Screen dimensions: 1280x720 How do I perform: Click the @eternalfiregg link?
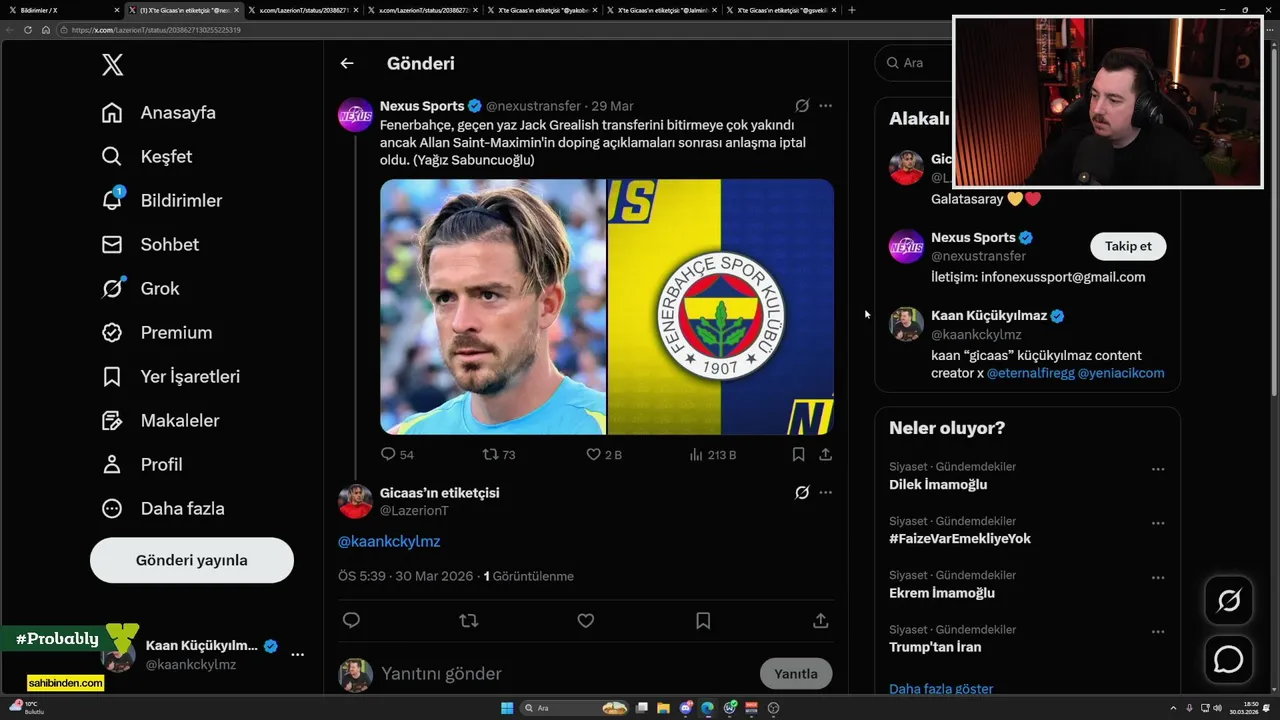click(1030, 373)
